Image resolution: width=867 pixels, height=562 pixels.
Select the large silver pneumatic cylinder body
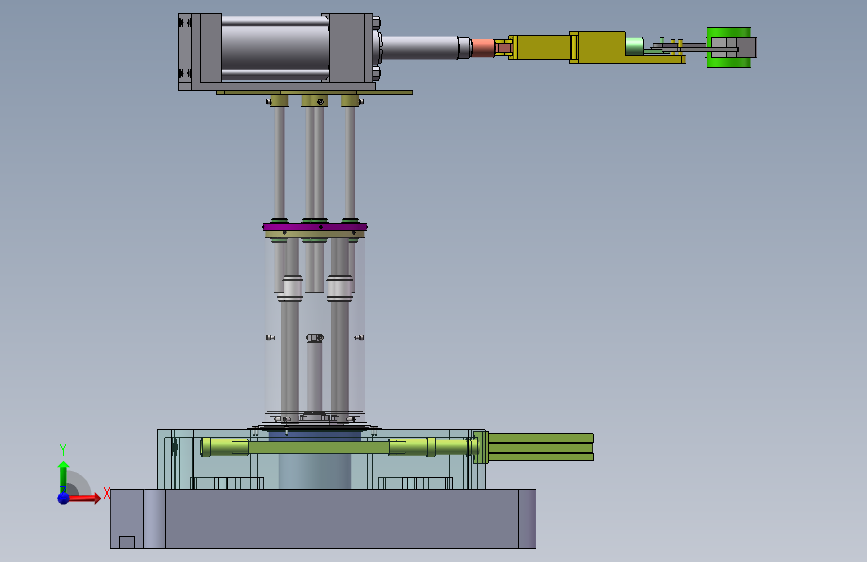275,49
